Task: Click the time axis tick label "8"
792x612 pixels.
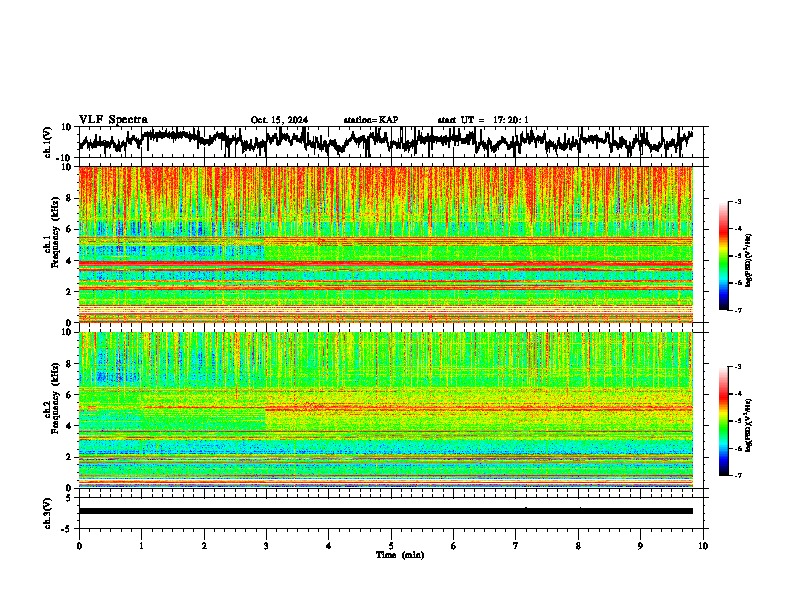Action: pos(578,546)
